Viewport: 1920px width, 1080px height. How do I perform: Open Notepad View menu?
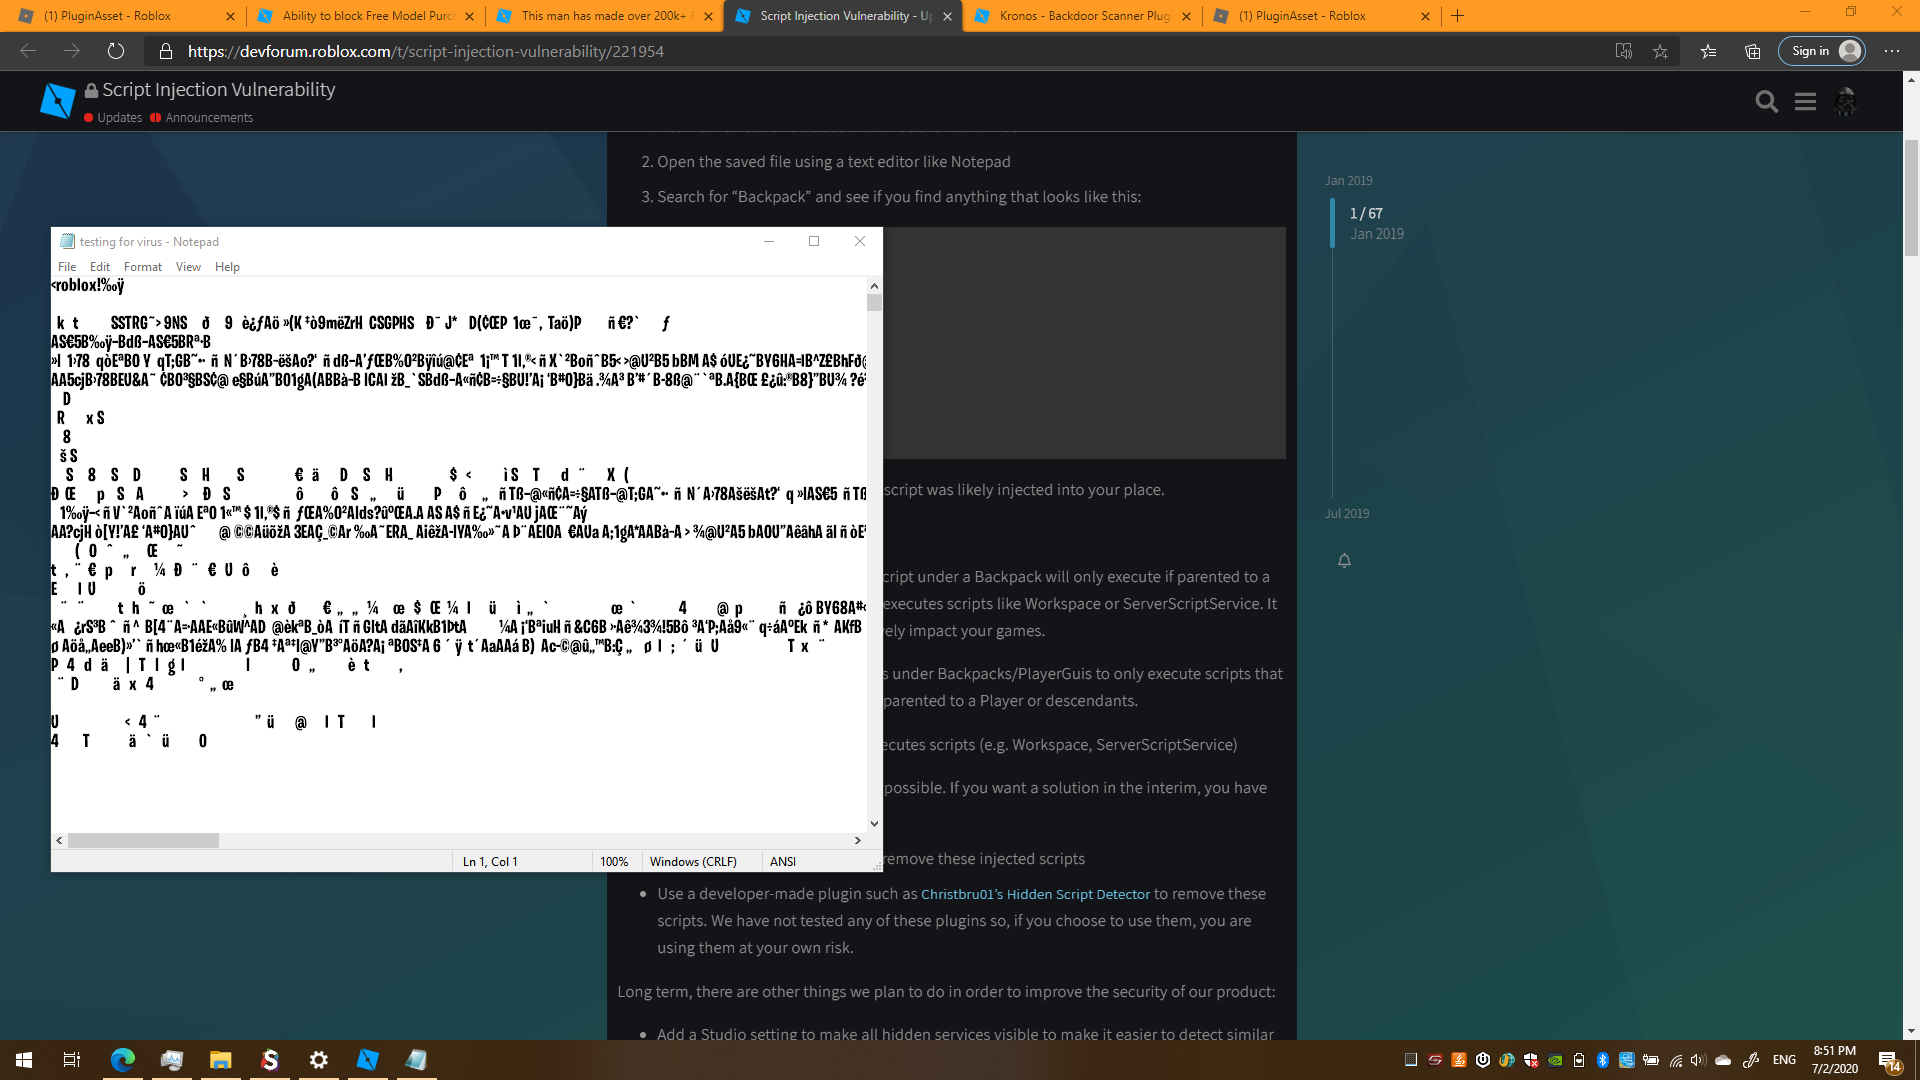pos(188,267)
